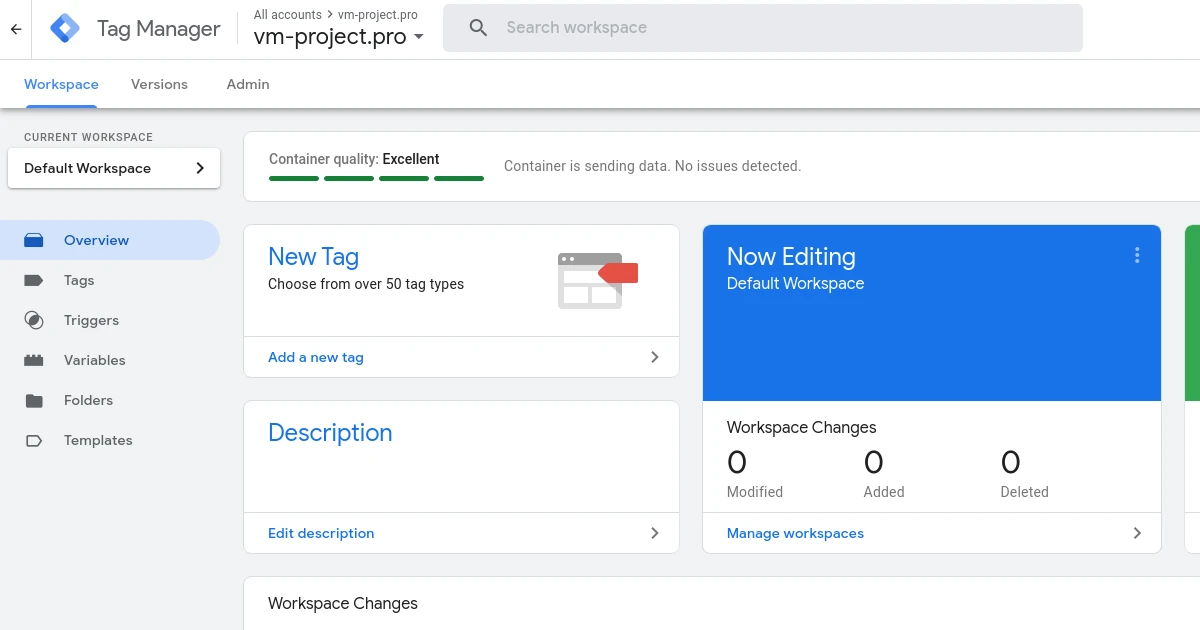Click the Edit description link
The width and height of the screenshot is (1200, 630).
[x=321, y=533]
